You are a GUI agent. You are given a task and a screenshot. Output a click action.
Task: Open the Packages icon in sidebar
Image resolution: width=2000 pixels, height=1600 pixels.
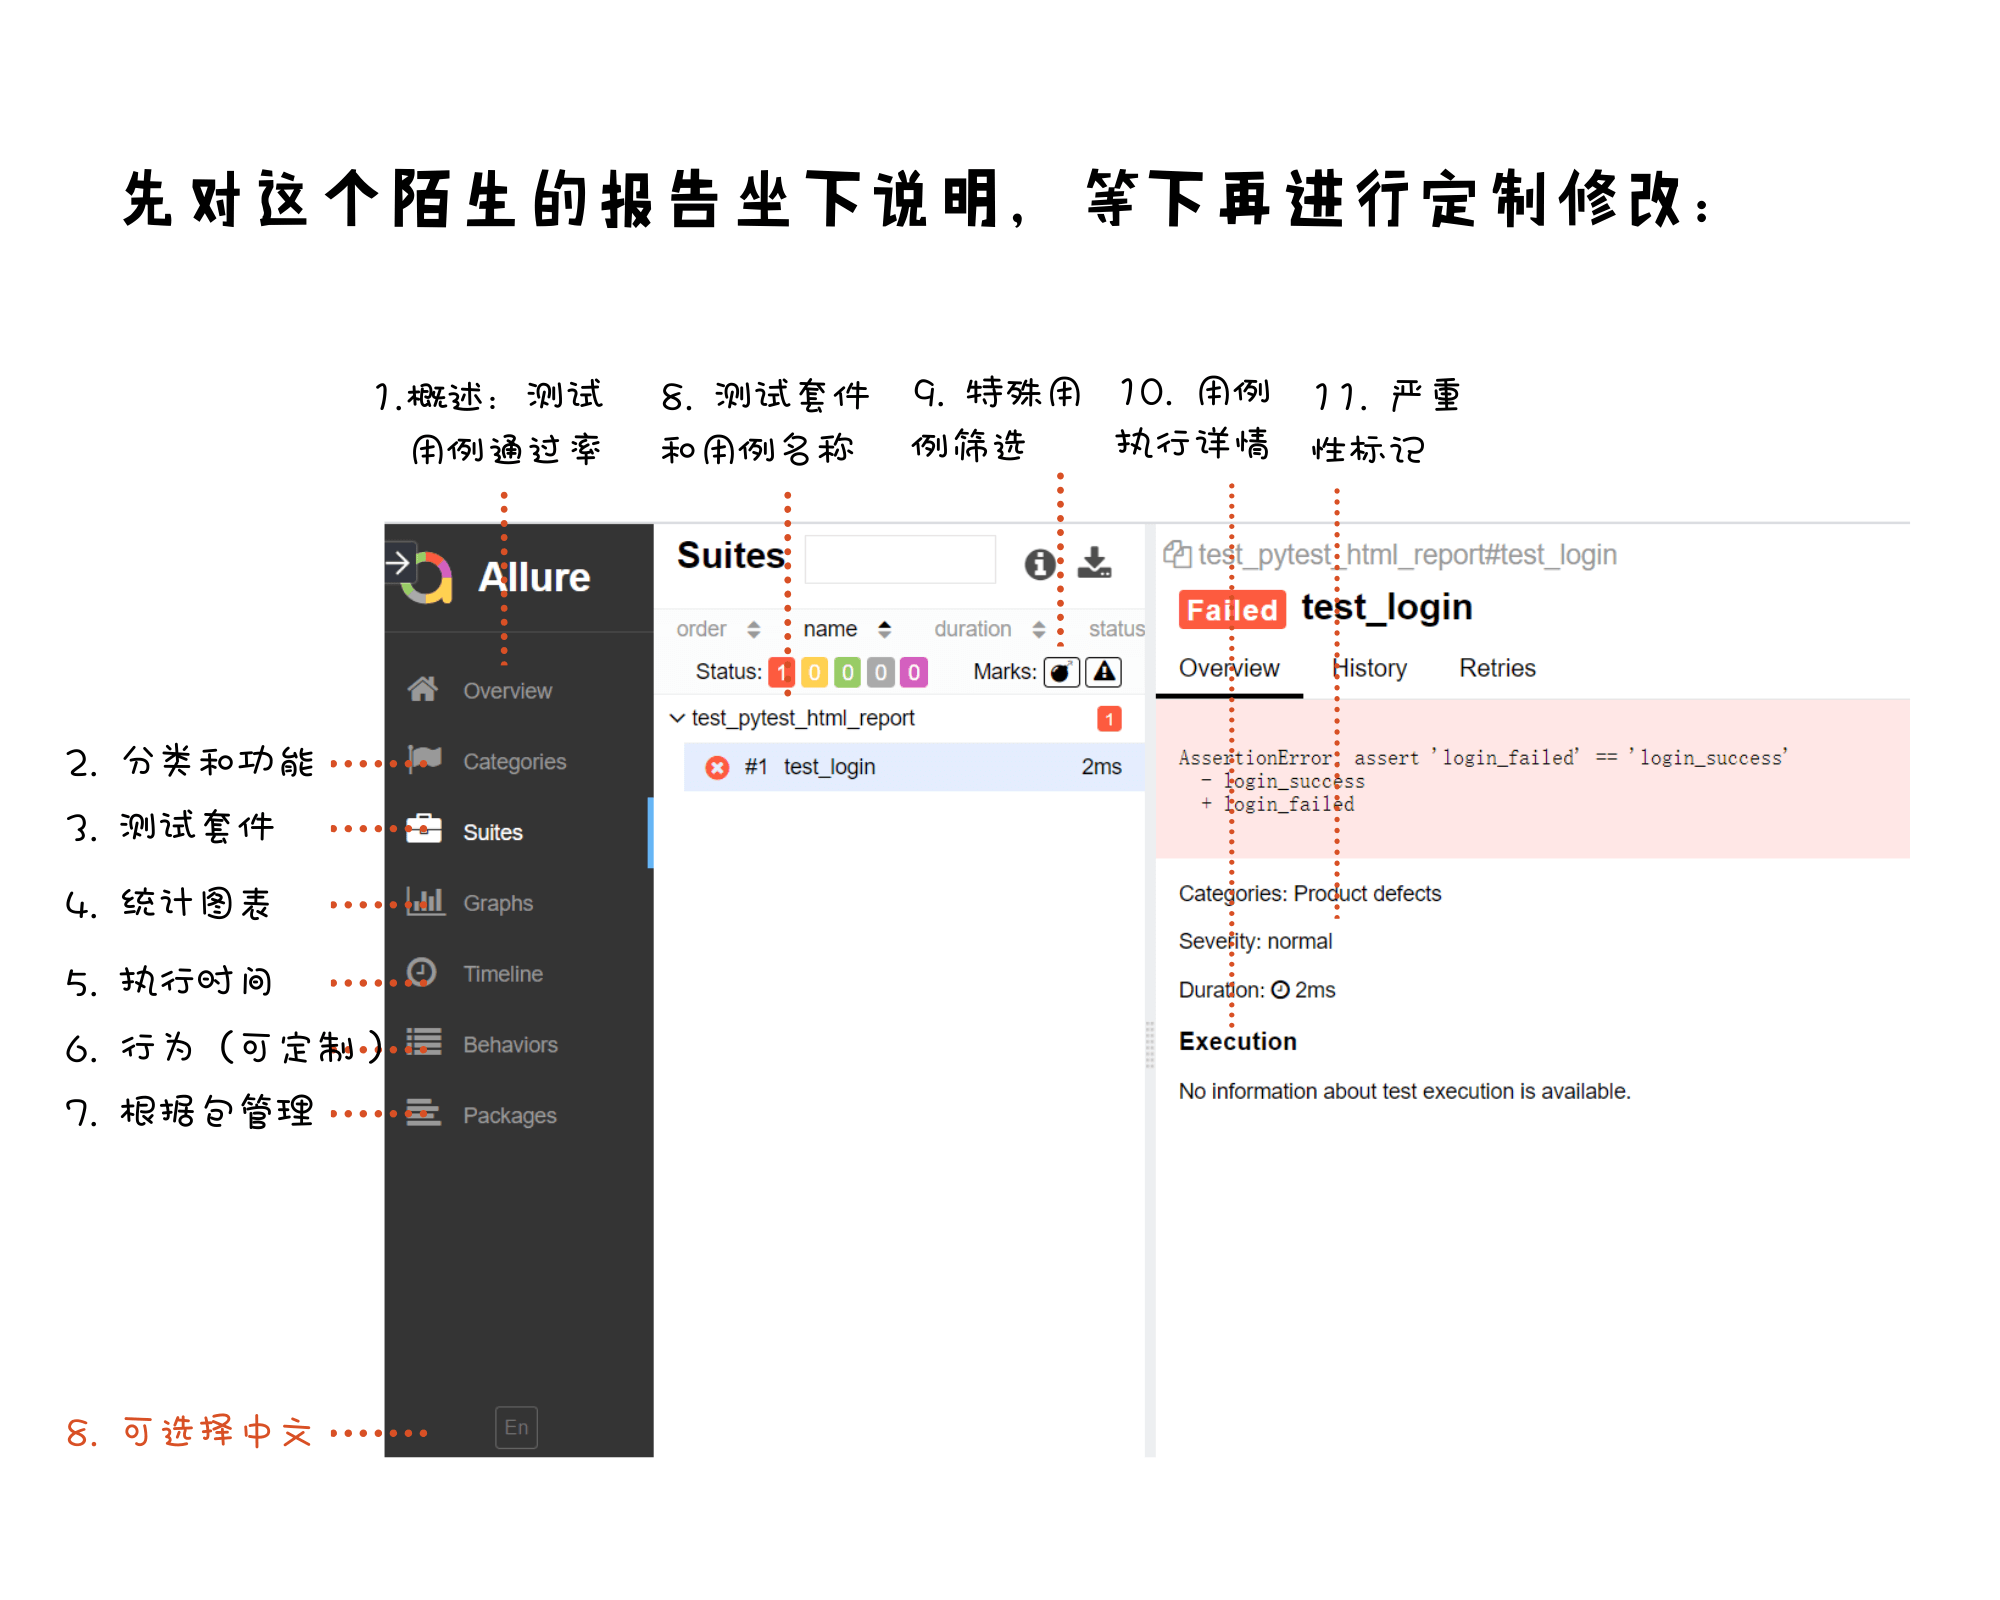point(424,1113)
